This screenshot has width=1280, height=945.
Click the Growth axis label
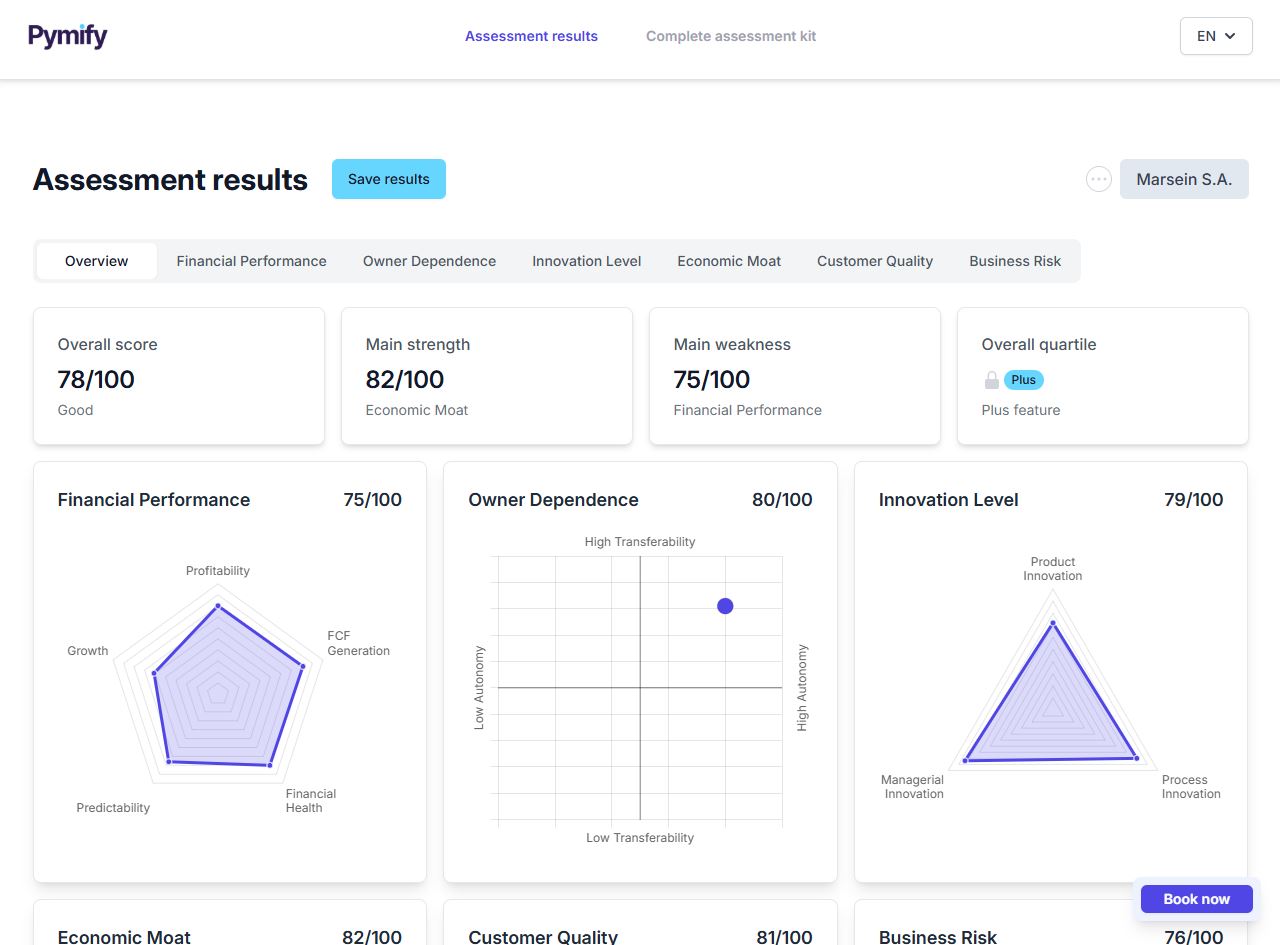[88, 651]
